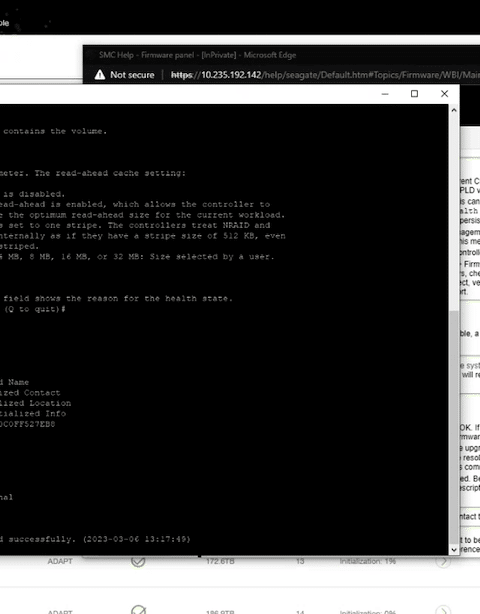The width and height of the screenshot is (480, 614).
Task: Click disk count "14" in table
Action: [x=300, y=611]
